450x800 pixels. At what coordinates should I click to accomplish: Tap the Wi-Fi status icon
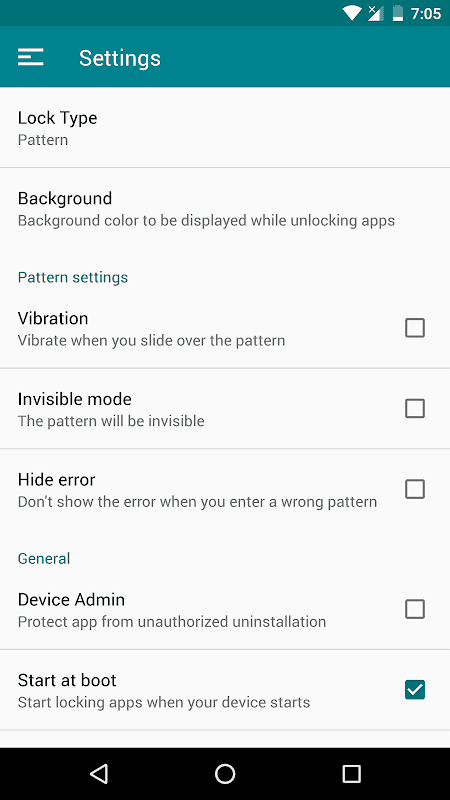click(352, 13)
